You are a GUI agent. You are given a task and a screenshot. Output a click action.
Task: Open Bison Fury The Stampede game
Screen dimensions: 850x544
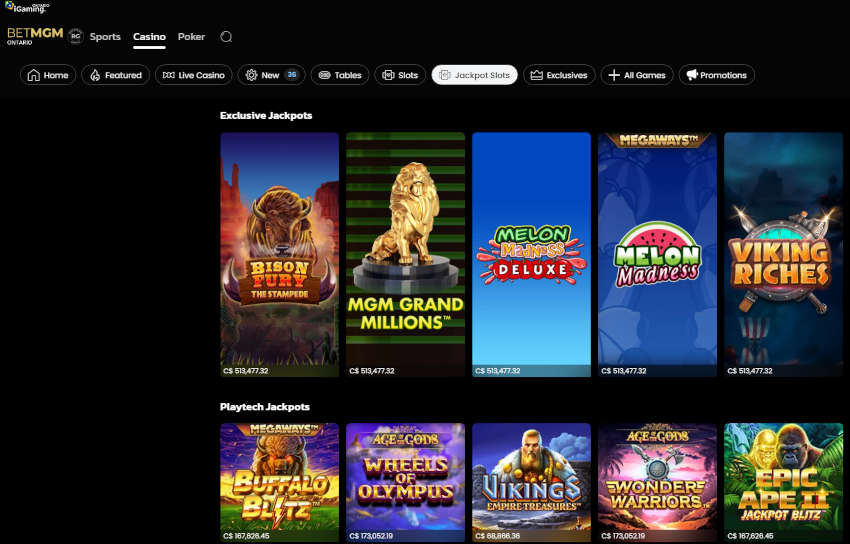pos(280,255)
